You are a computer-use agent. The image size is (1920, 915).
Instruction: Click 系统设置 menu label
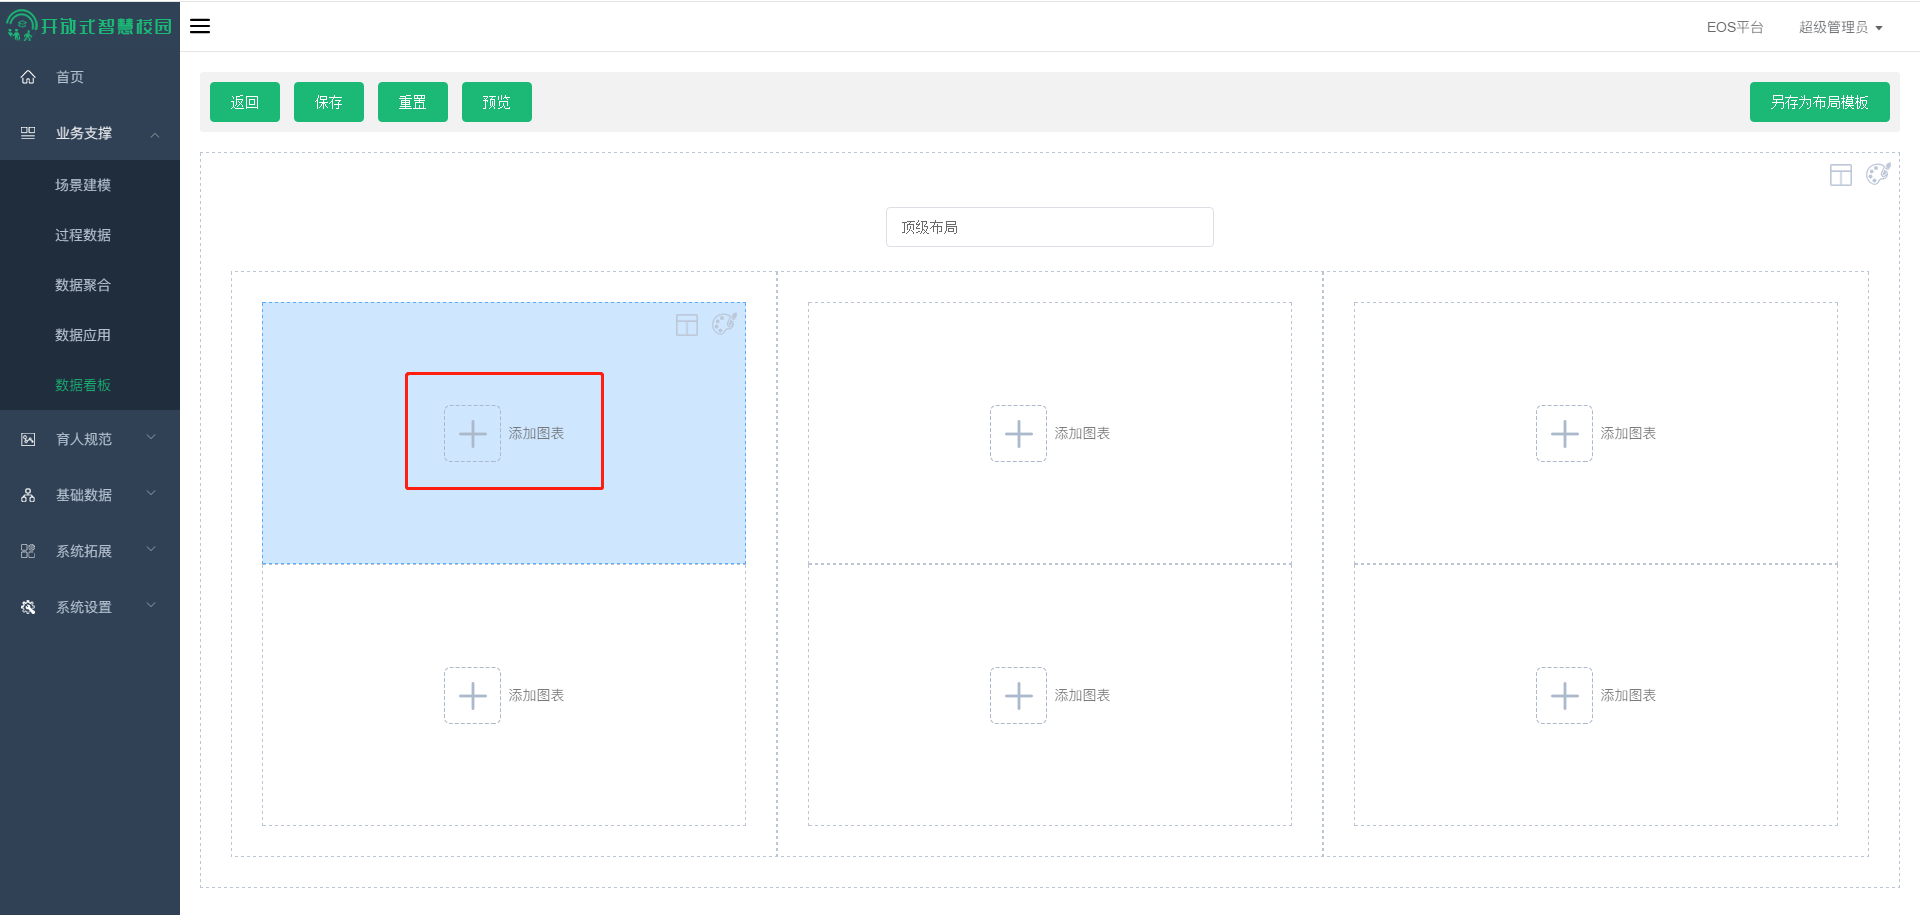pyautogui.click(x=84, y=607)
